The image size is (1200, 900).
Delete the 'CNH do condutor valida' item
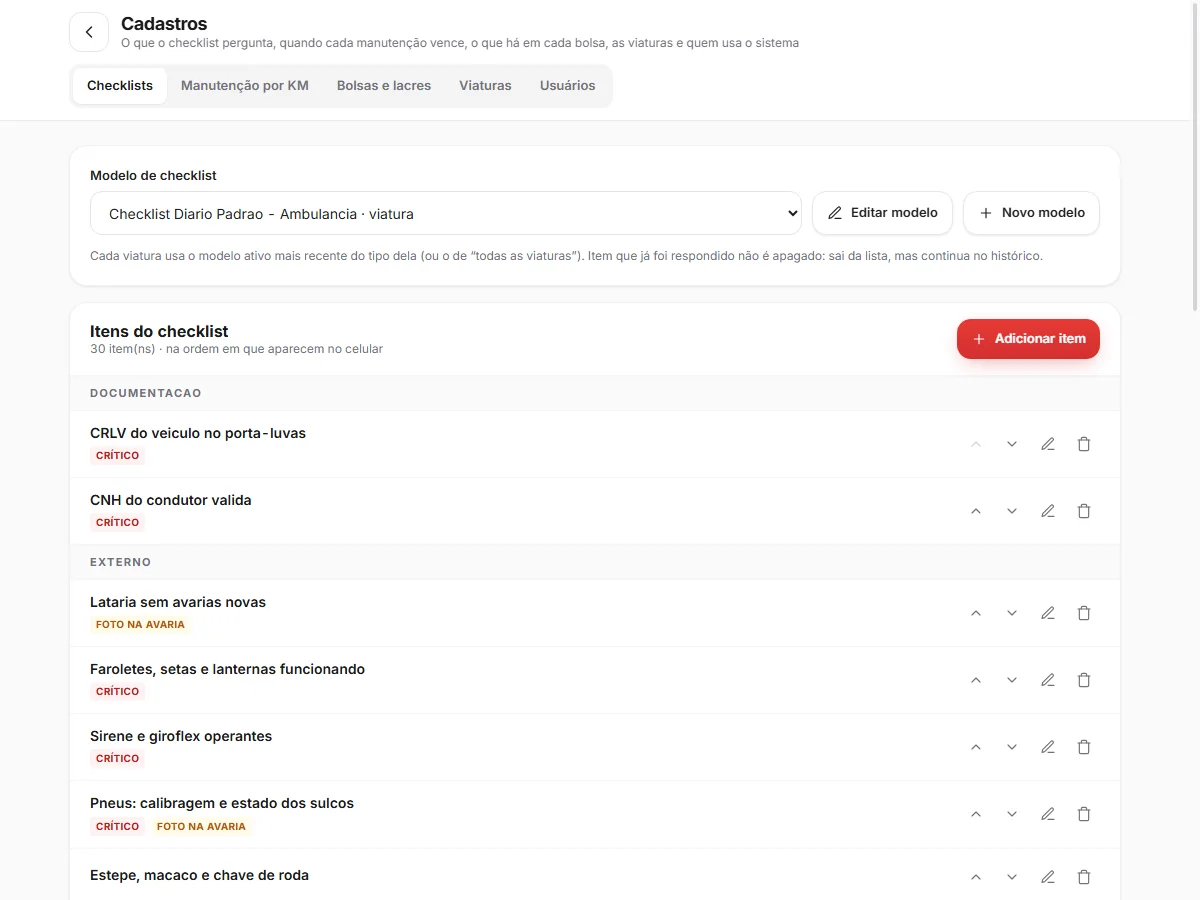pos(1084,511)
